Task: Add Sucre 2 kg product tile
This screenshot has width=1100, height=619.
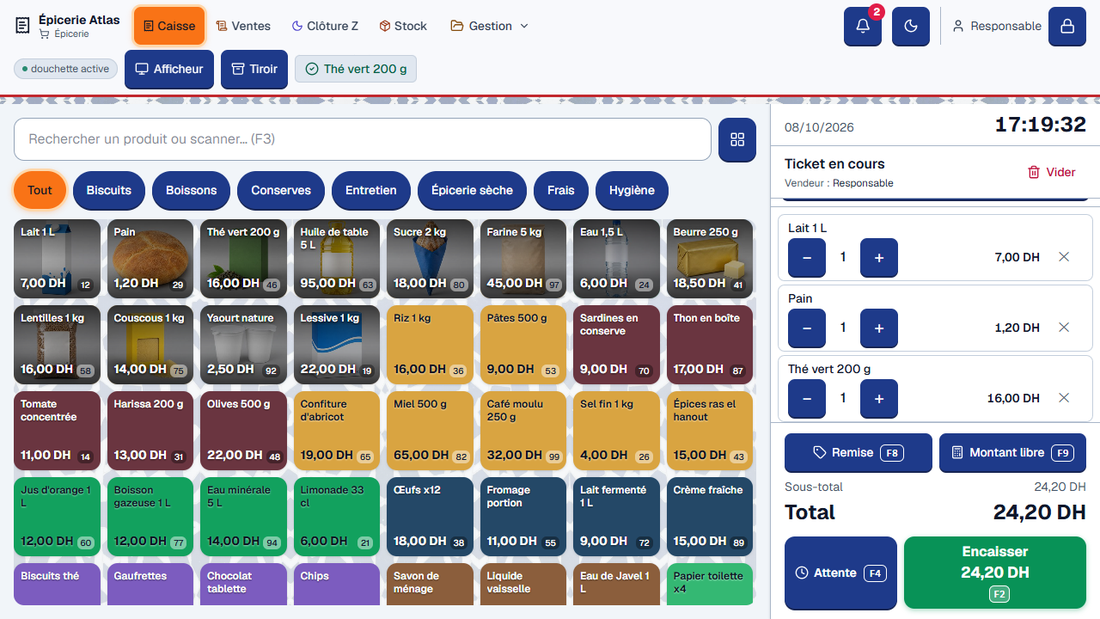Action: (x=430, y=258)
